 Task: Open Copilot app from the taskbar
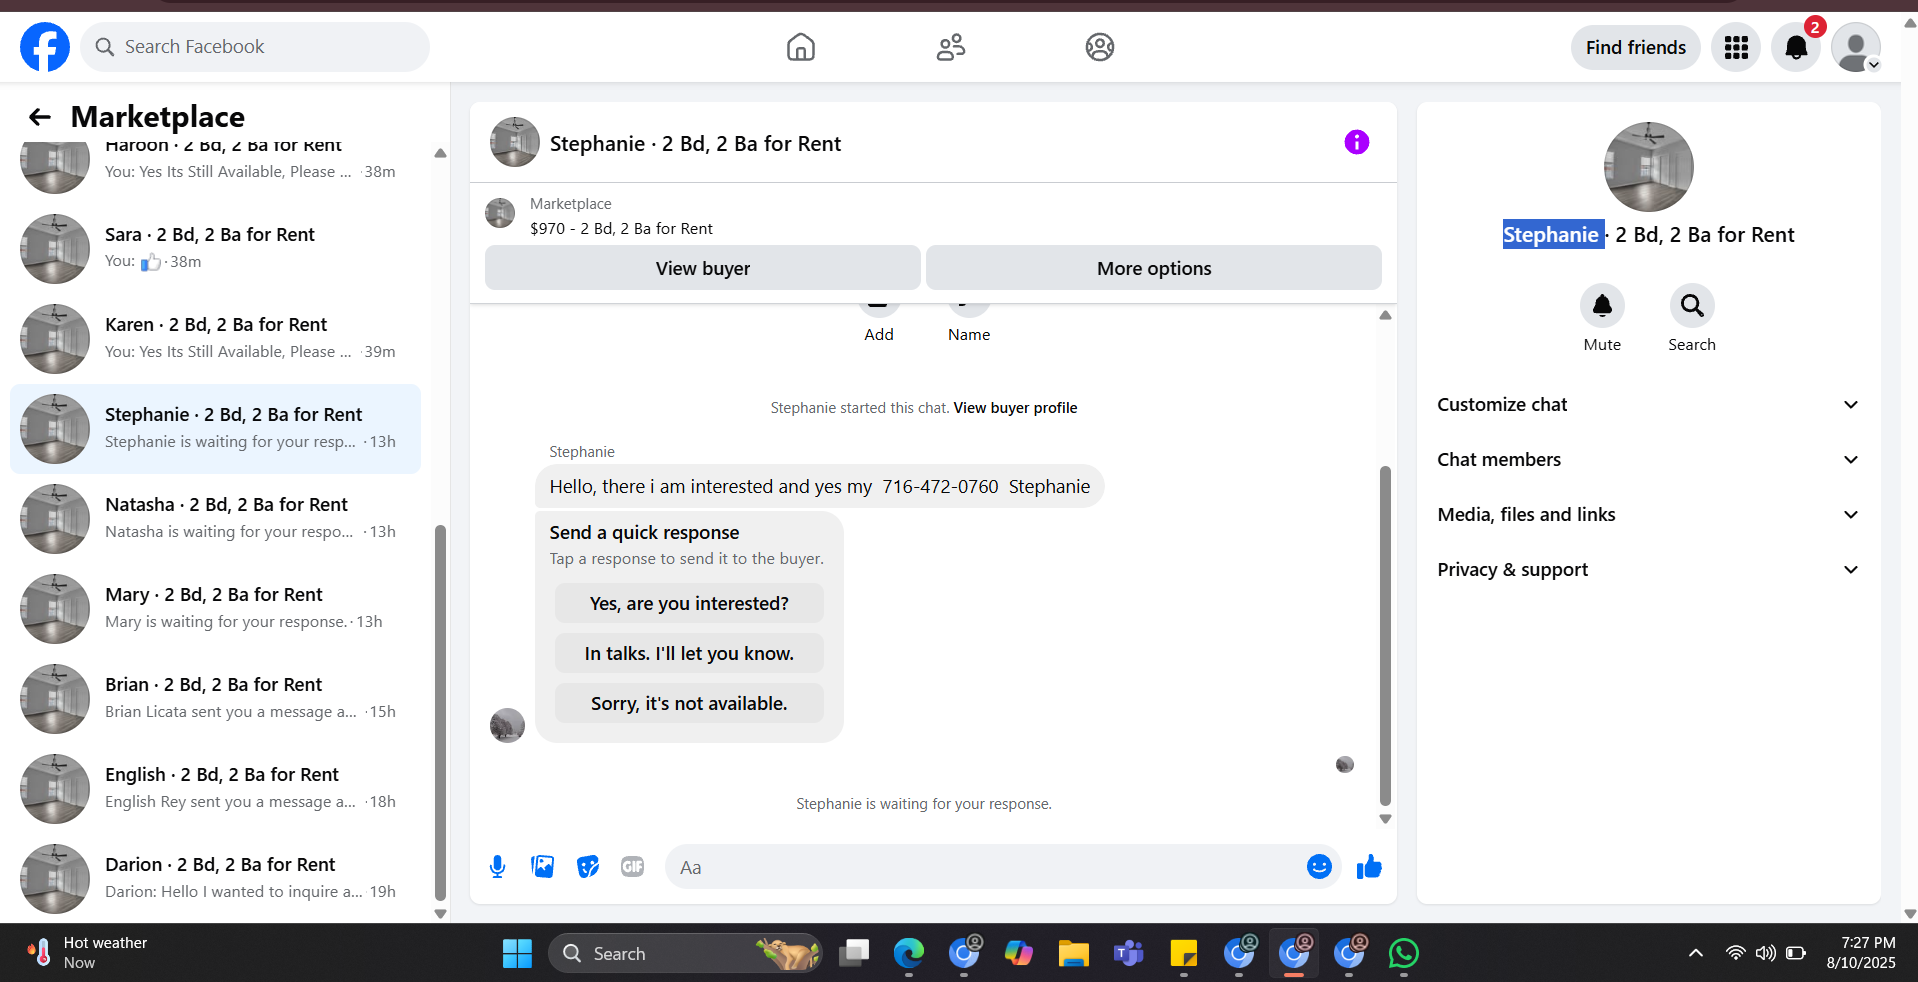click(1018, 953)
